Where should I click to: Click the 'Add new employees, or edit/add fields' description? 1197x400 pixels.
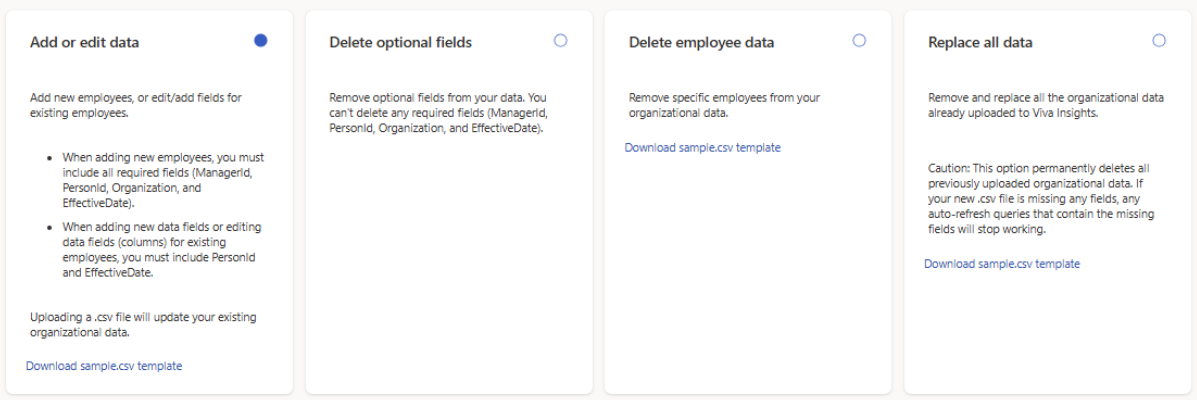tap(135, 105)
